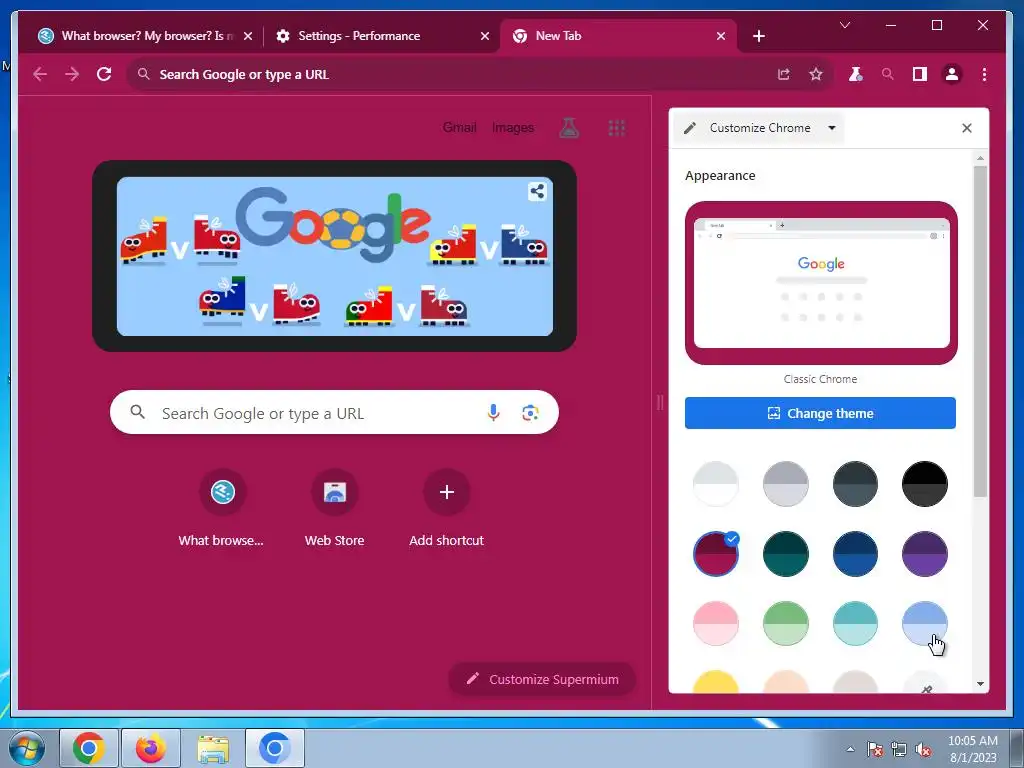1024x768 pixels.
Task: Select the New Tab tab
Action: point(613,36)
